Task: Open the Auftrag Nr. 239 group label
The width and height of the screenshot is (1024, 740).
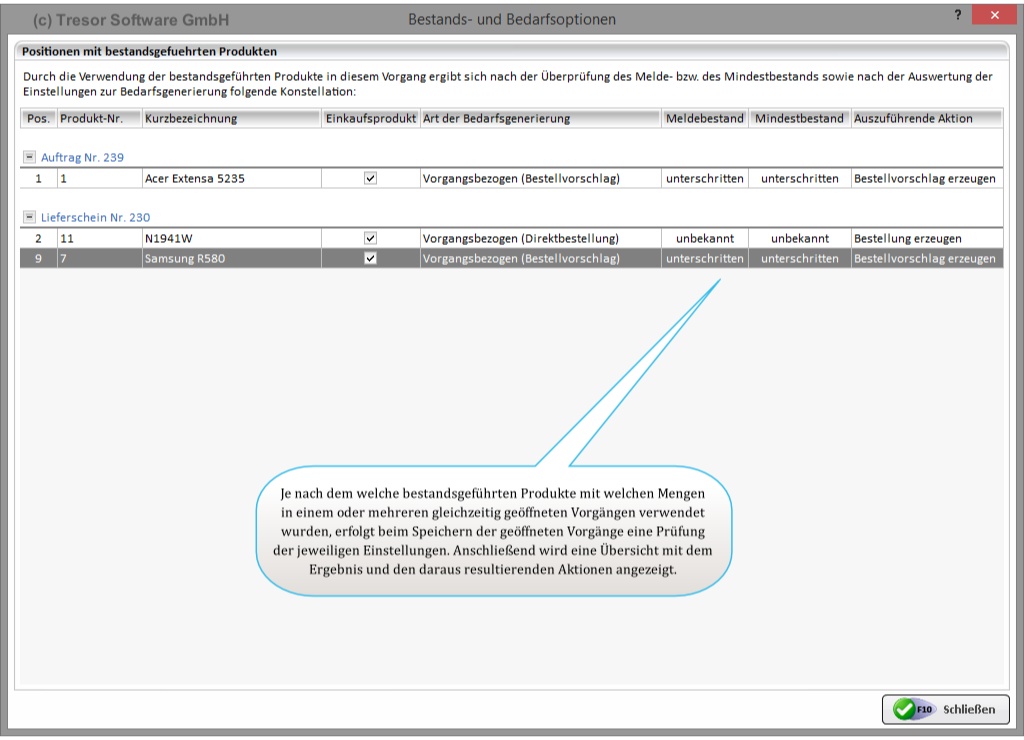Action: tap(82, 158)
